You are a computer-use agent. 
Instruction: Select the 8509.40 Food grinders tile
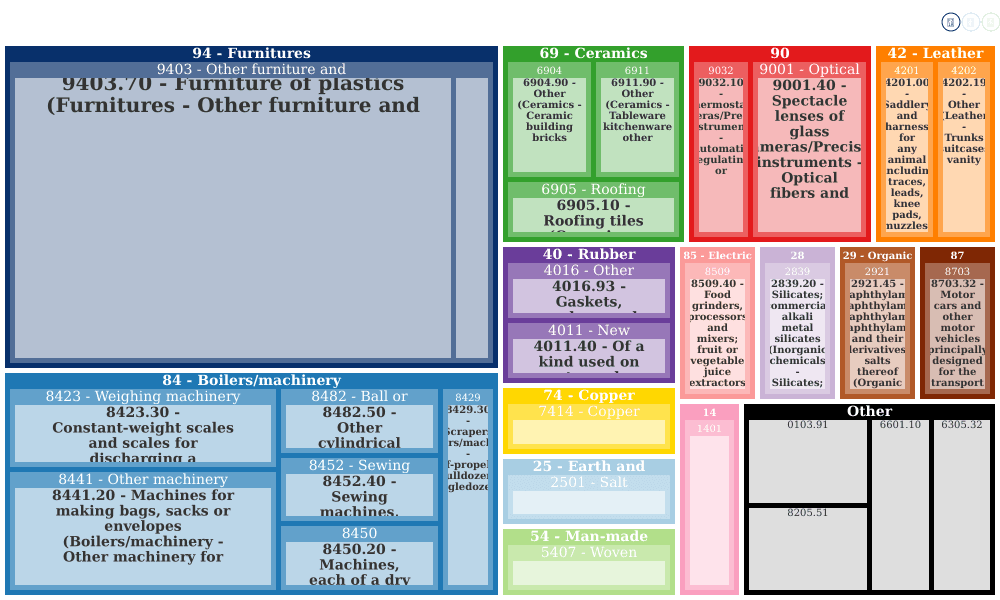pyautogui.click(x=717, y=333)
